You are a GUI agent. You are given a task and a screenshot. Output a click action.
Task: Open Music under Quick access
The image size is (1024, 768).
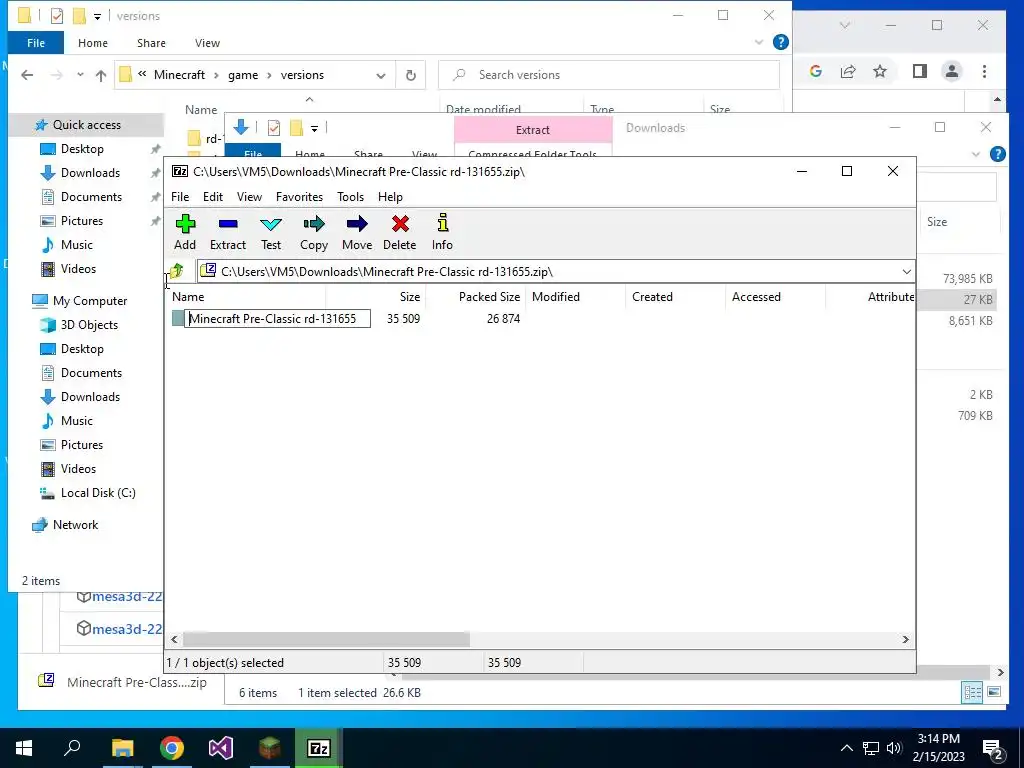pyautogui.click(x=76, y=245)
